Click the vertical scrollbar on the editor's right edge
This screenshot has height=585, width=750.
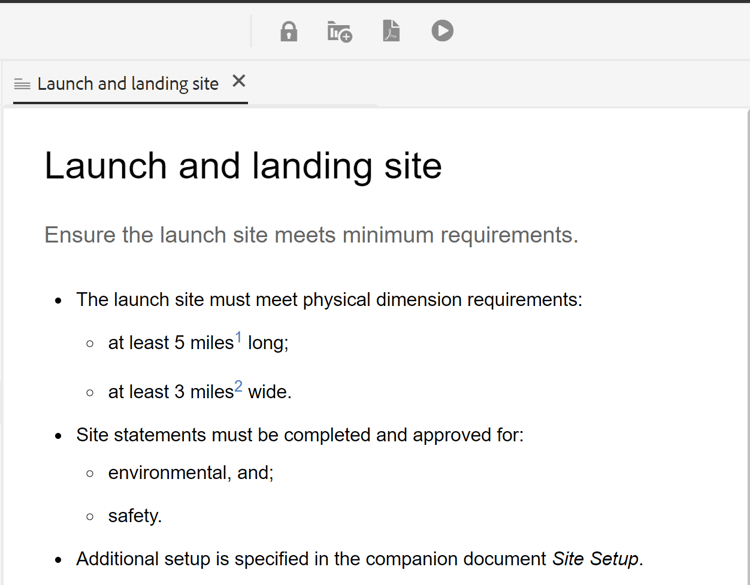(748, 346)
